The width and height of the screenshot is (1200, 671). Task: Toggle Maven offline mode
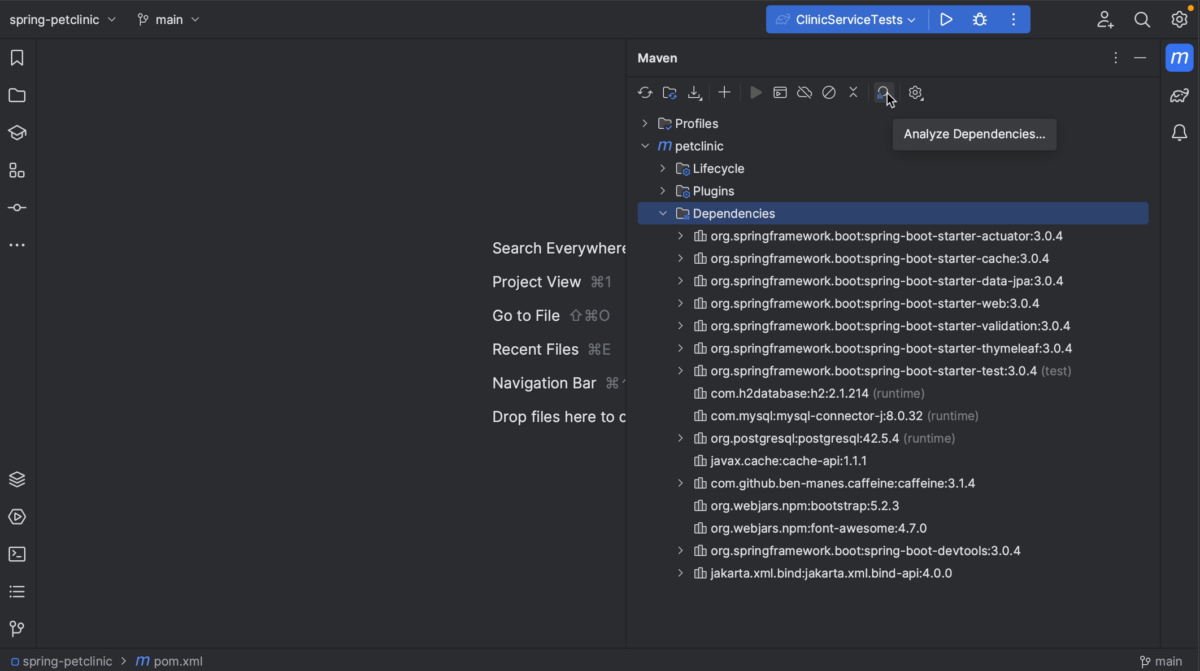[804, 92]
